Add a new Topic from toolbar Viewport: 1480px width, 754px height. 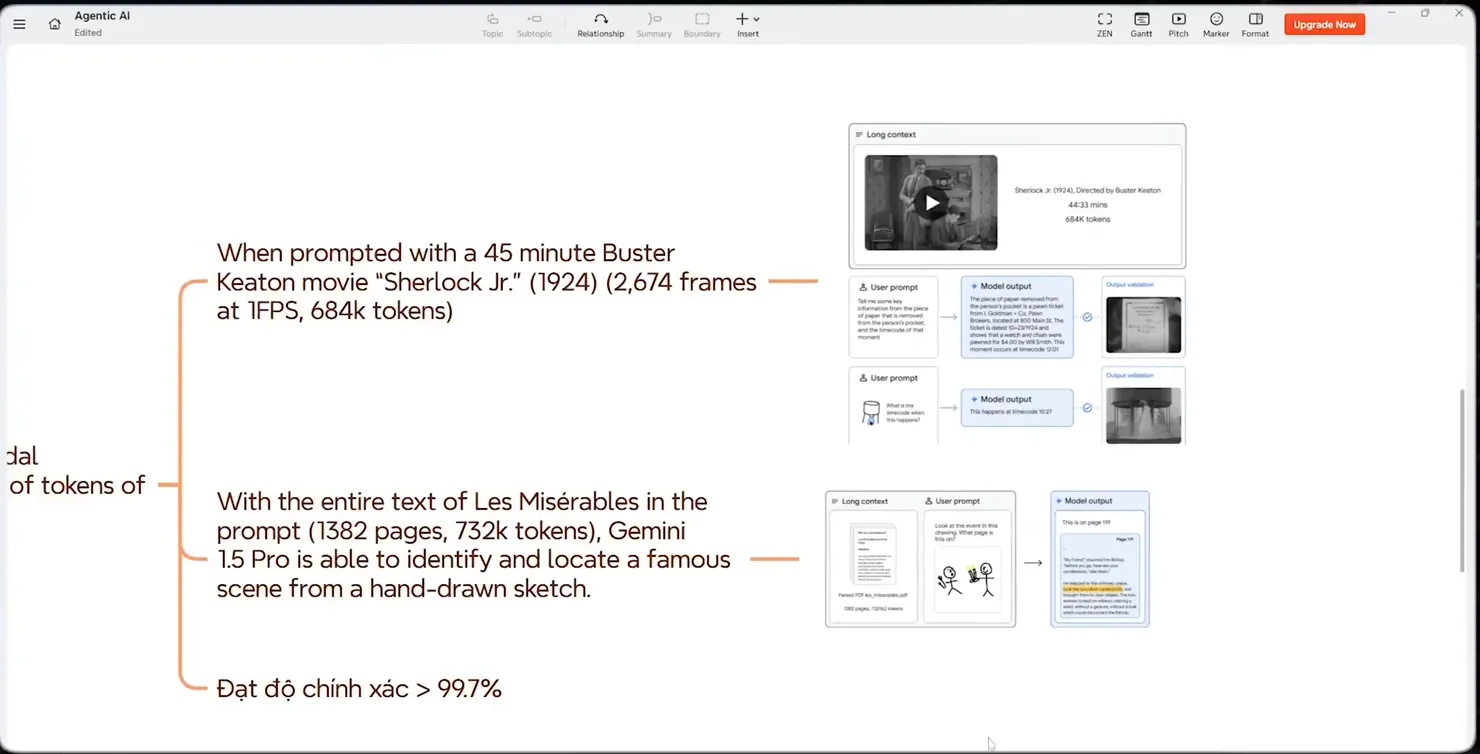493,25
